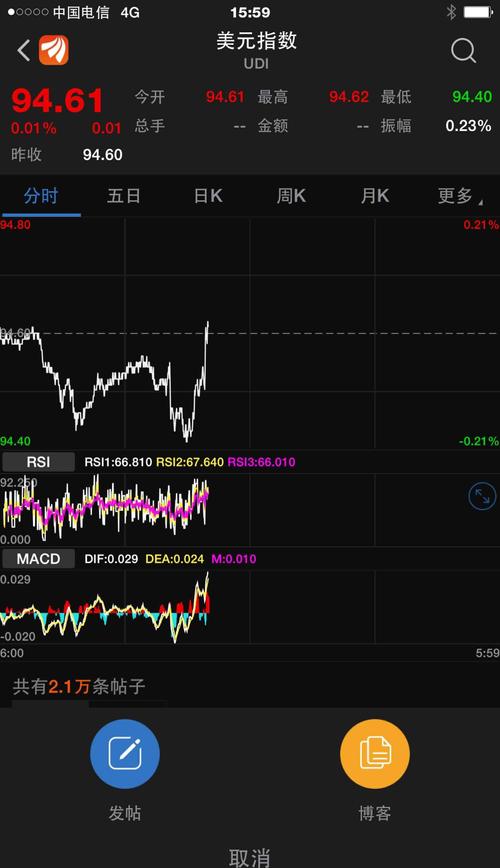Tap the 发帖 label
Screen dimensions: 500x868
coord(125,813)
